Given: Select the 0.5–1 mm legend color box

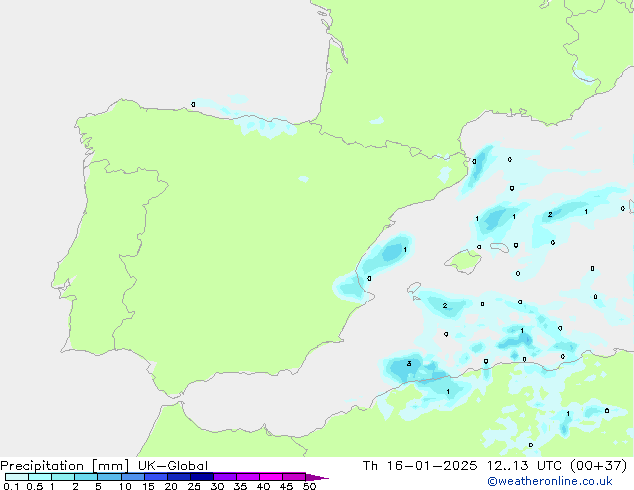Looking at the screenshot, I should (40, 477).
